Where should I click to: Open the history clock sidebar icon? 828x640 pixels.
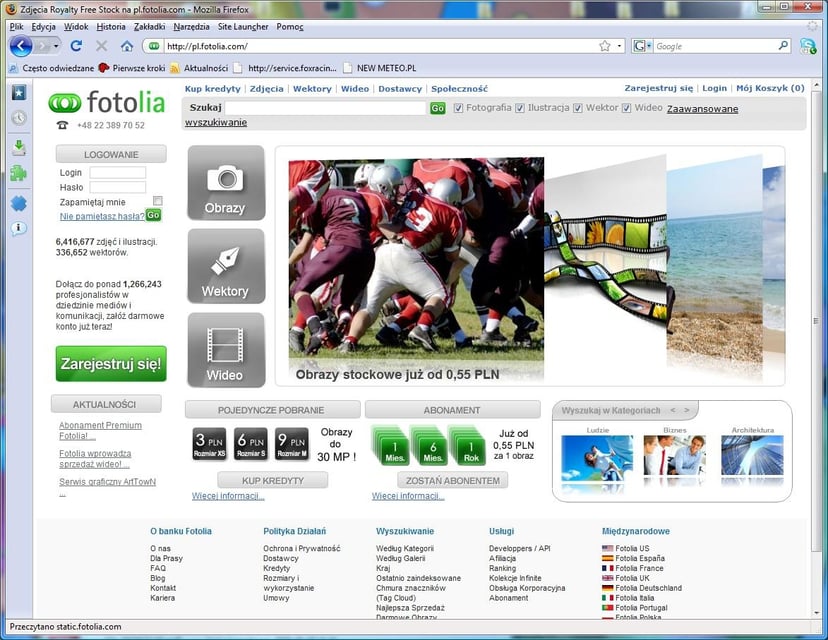click(19, 117)
